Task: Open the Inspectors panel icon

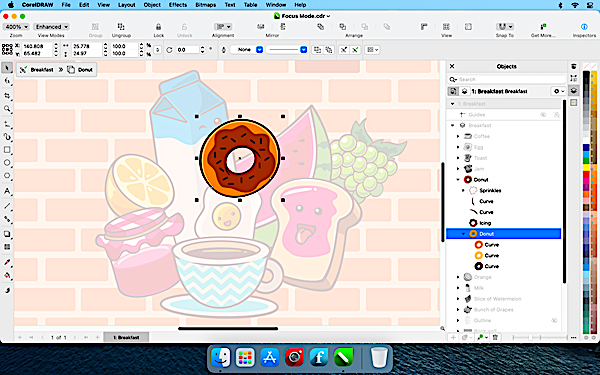Action: 584,26
